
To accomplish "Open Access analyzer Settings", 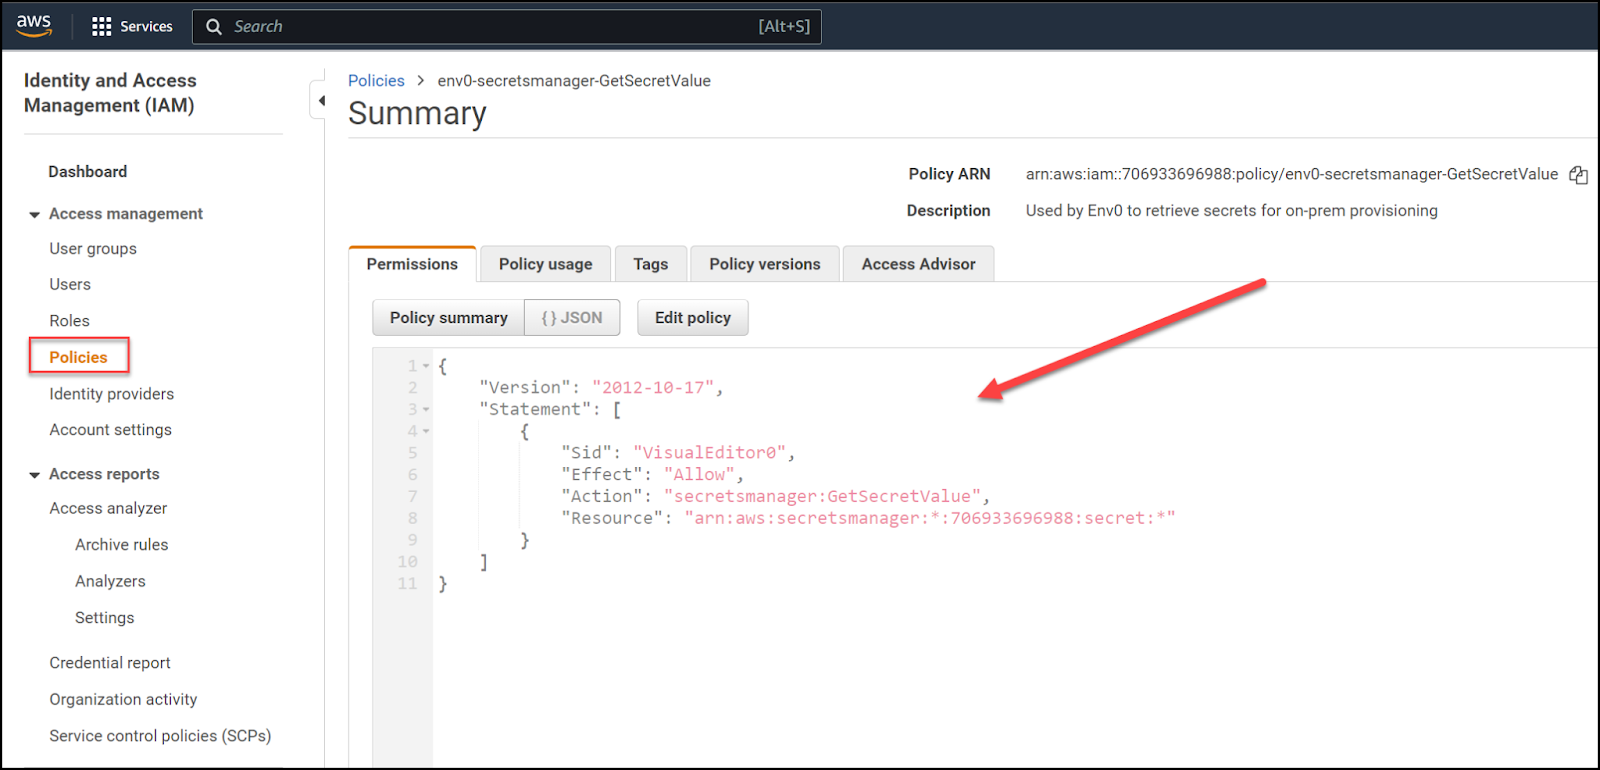I will (x=105, y=618).
